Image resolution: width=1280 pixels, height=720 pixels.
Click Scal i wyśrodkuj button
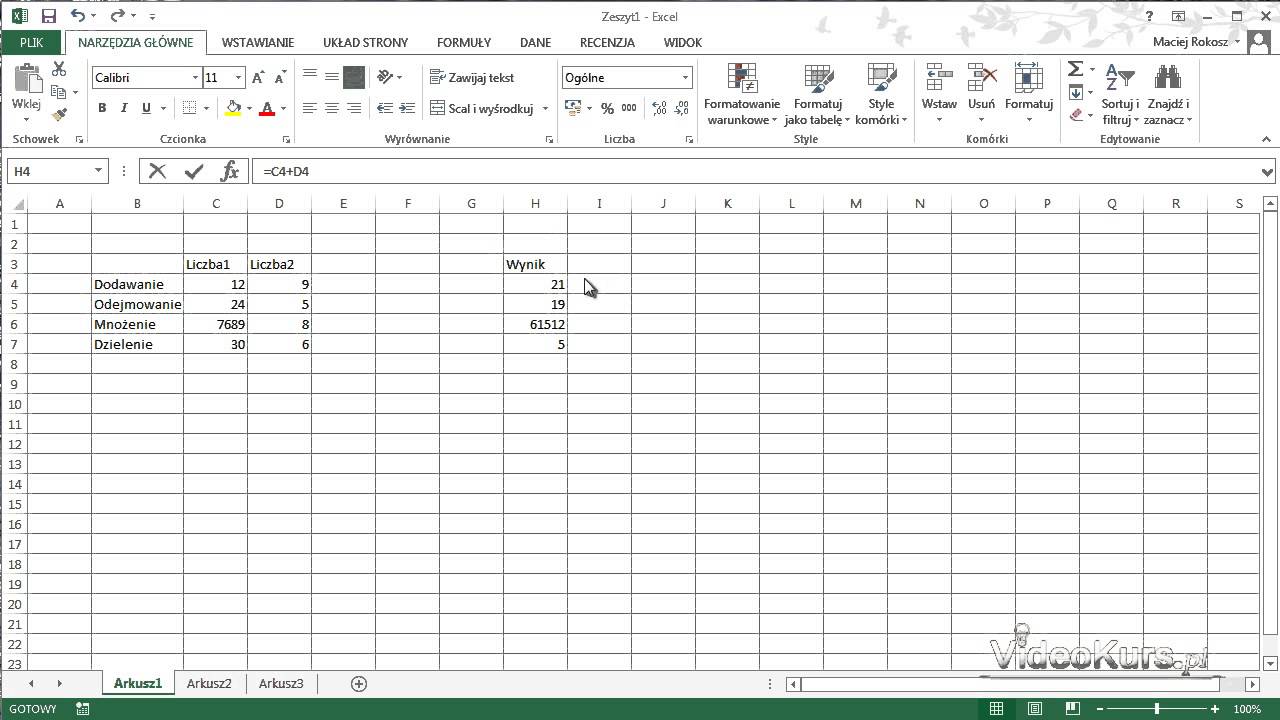482,108
